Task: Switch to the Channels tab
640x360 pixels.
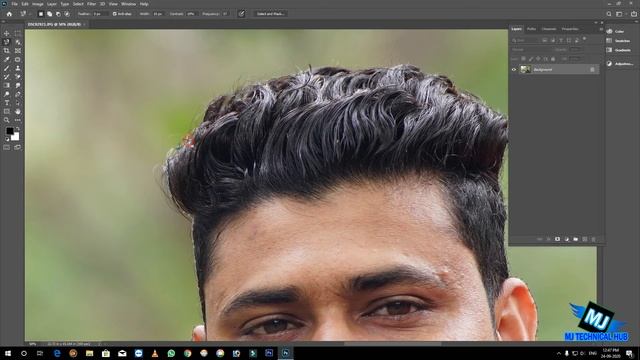Action: click(549, 29)
